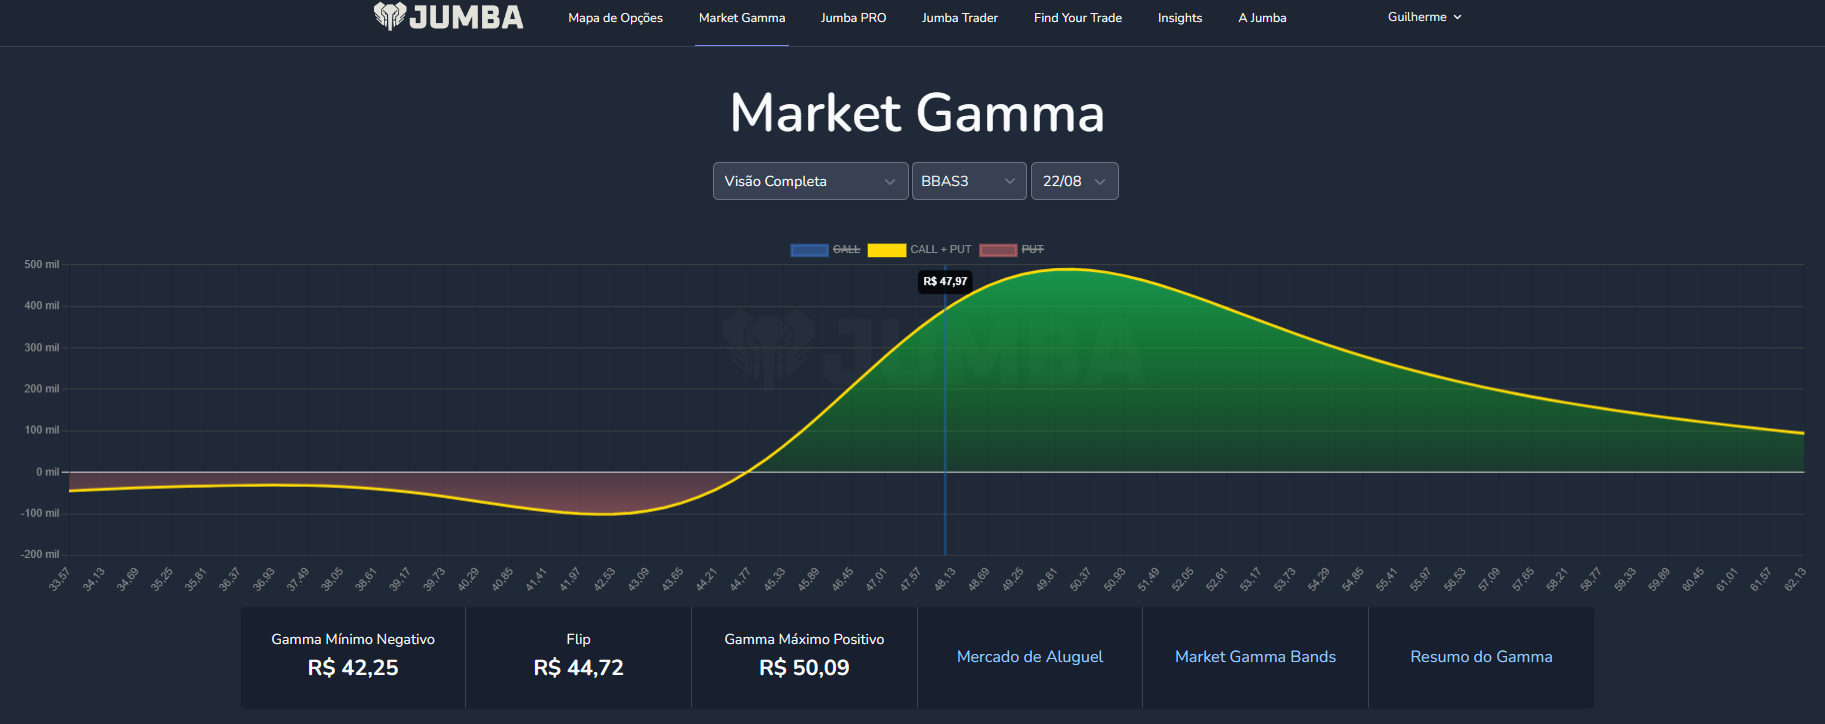Open Find Your Trade
This screenshot has width=1825, height=724.
(1077, 18)
